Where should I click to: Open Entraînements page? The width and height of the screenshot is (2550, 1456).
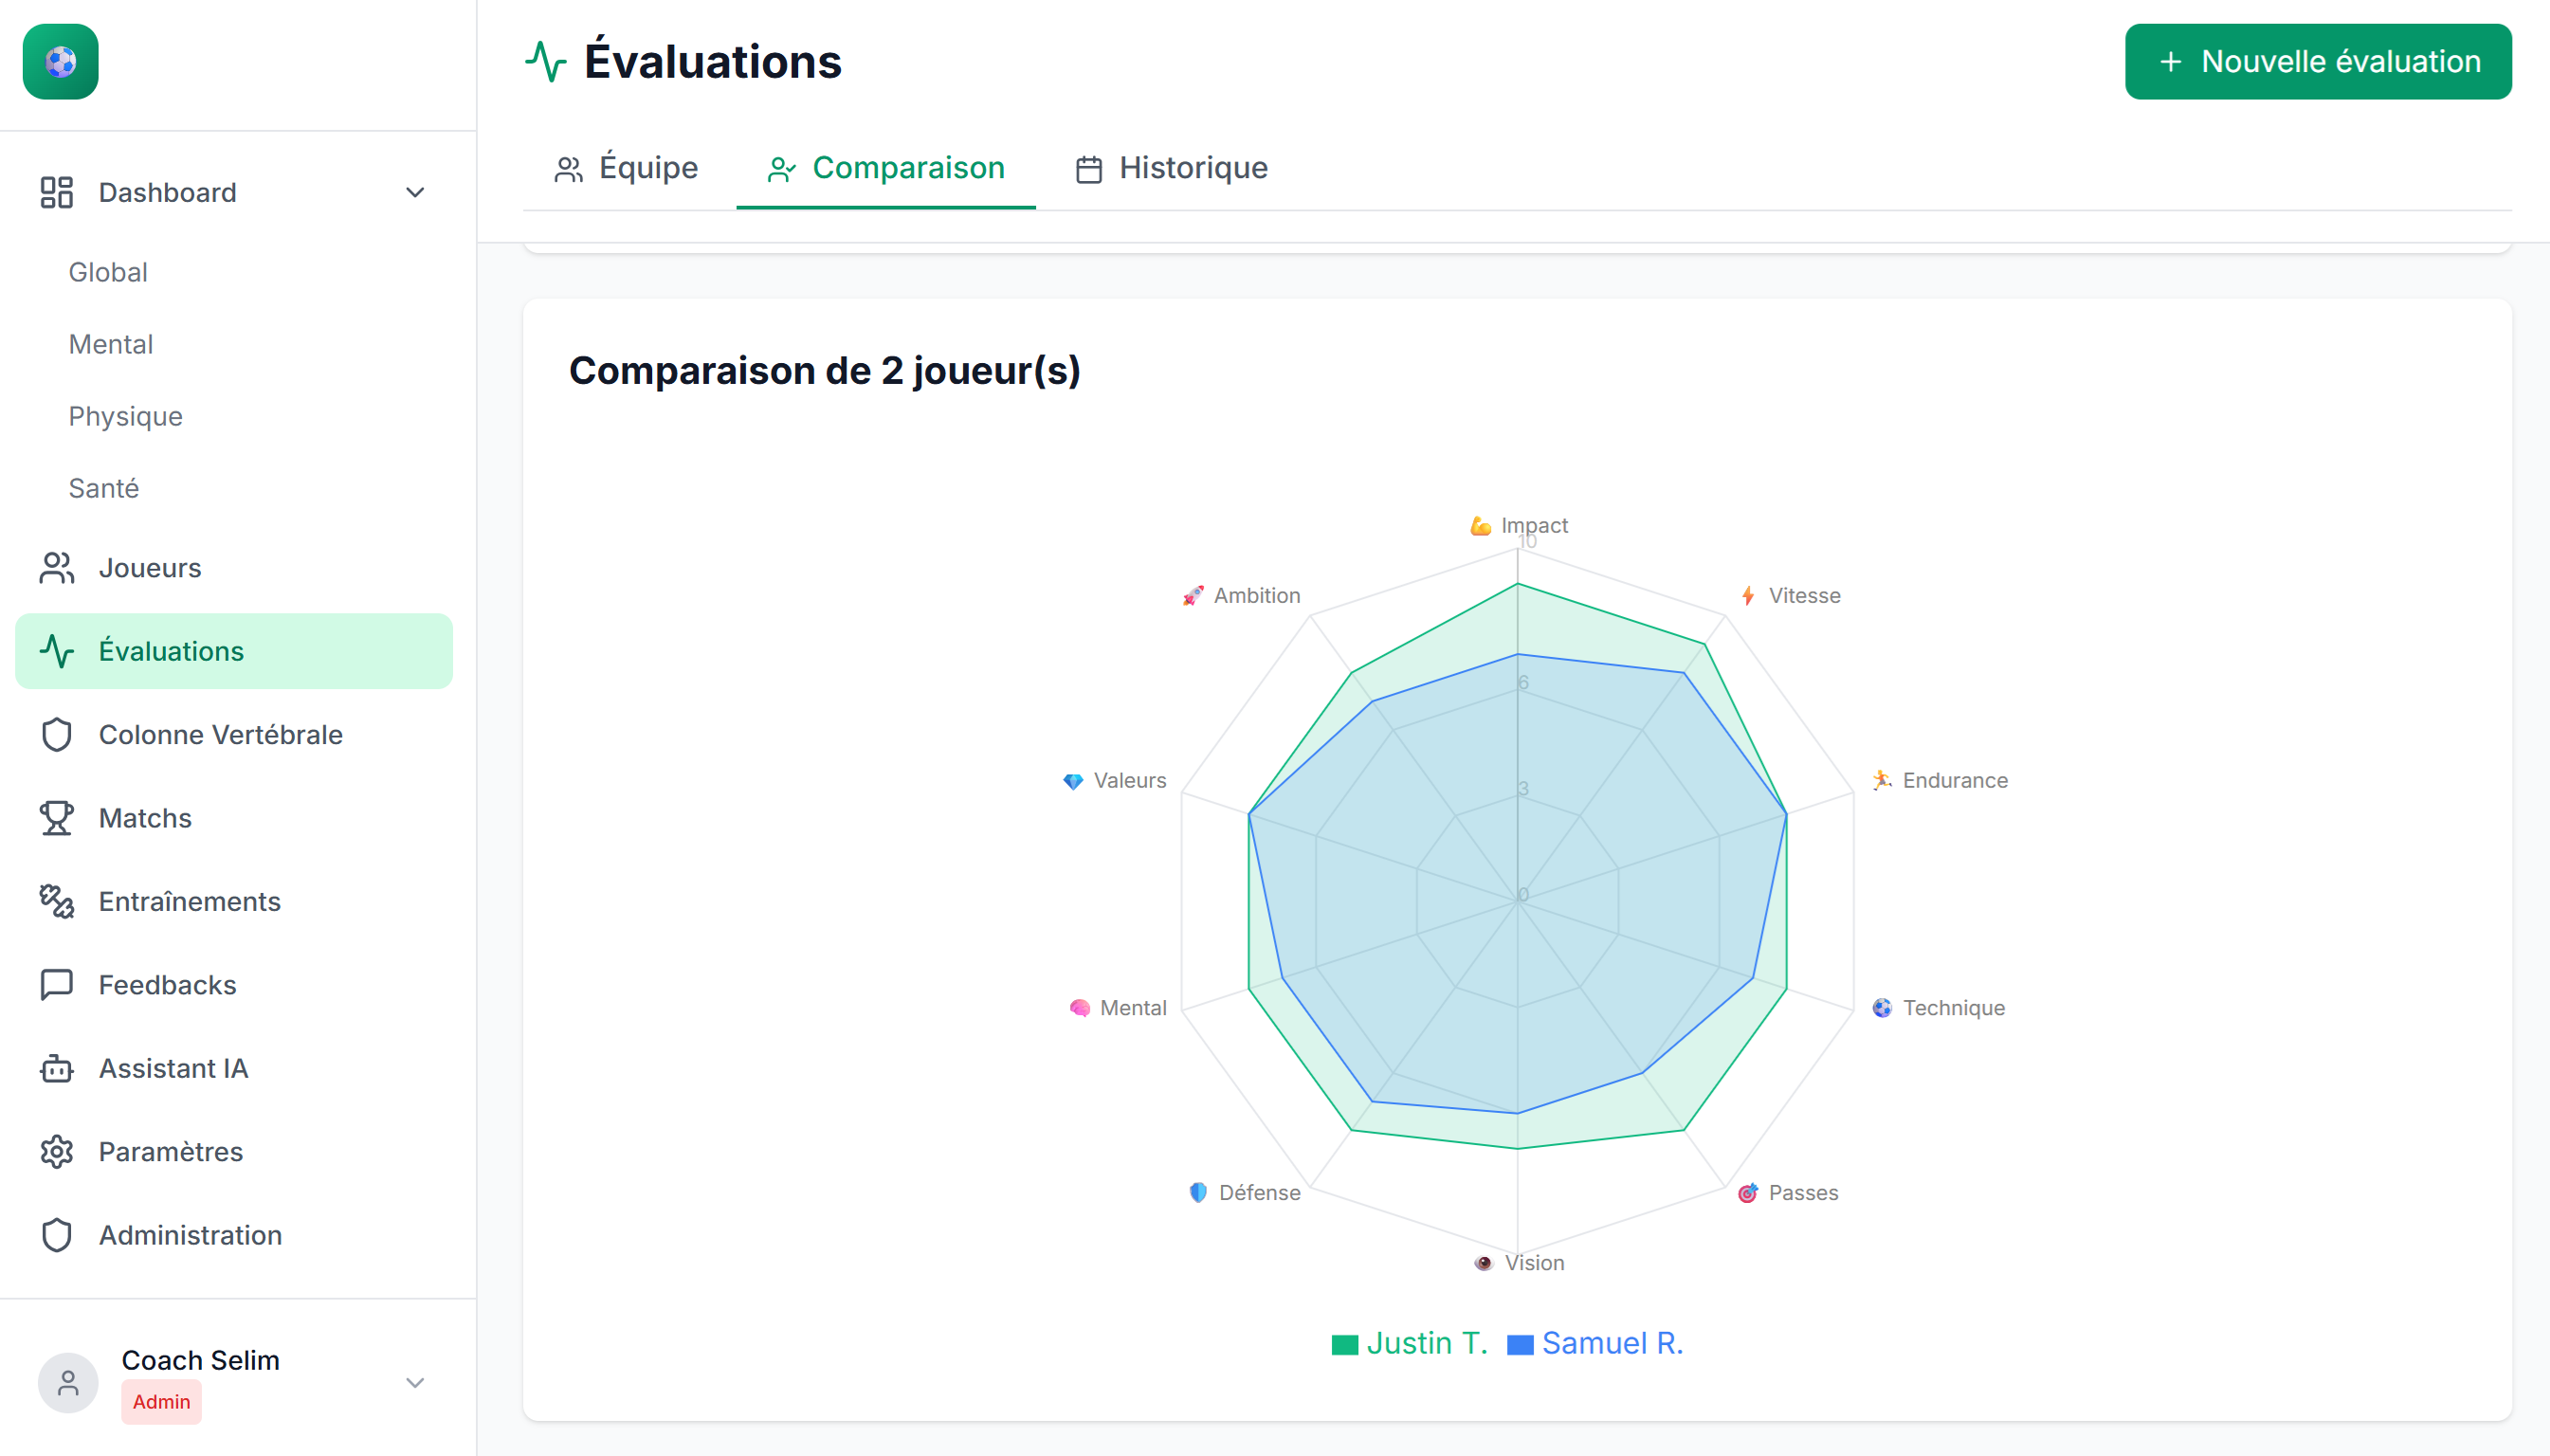coord(234,901)
